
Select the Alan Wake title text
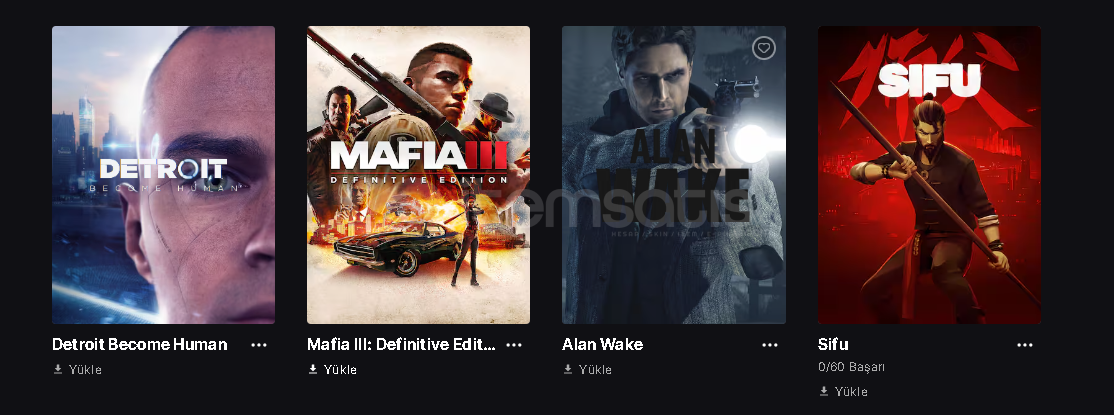[x=602, y=345]
